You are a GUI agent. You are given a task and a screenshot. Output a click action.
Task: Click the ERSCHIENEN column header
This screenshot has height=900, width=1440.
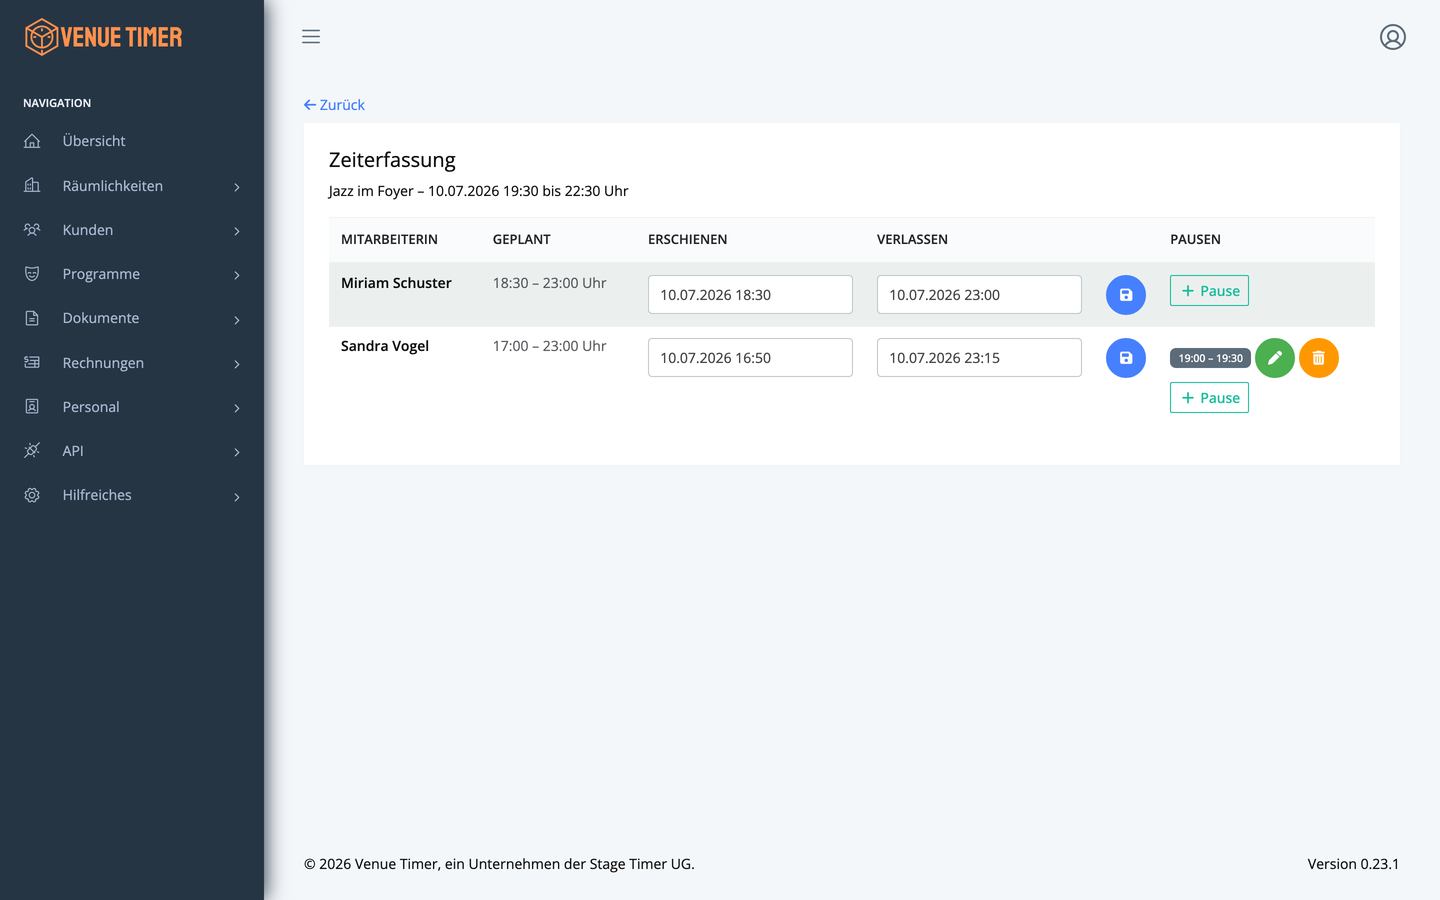(687, 240)
